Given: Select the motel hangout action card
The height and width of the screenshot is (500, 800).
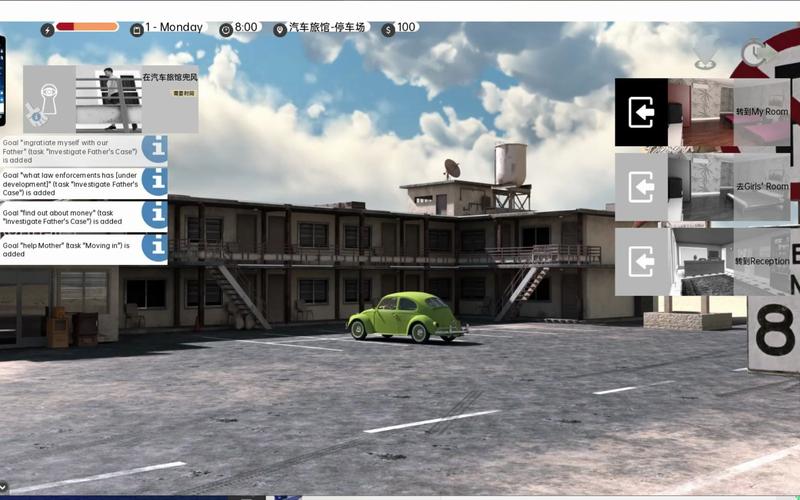Looking at the screenshot, I should [x=110, y=99].
